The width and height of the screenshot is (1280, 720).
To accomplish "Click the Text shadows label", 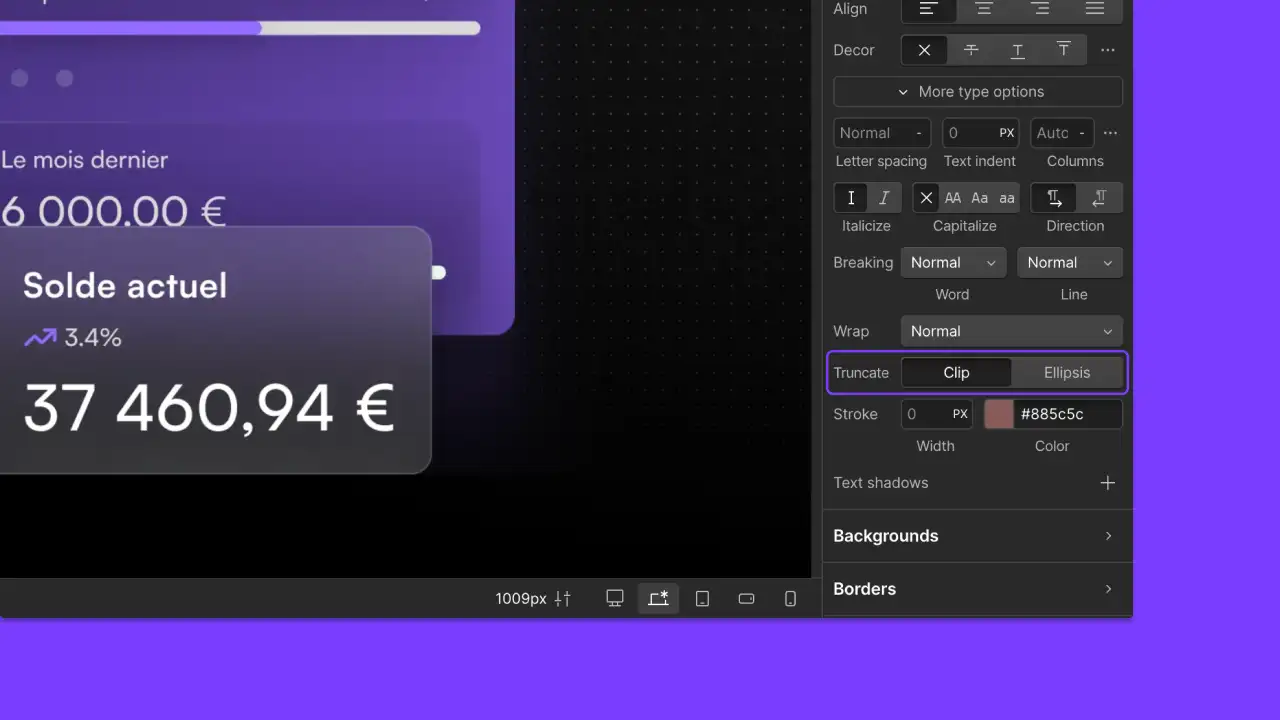I will 881,483.
